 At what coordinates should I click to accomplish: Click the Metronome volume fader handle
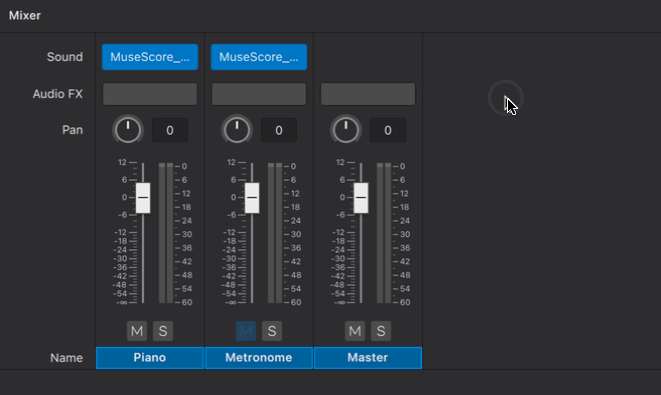pos(252,198)
